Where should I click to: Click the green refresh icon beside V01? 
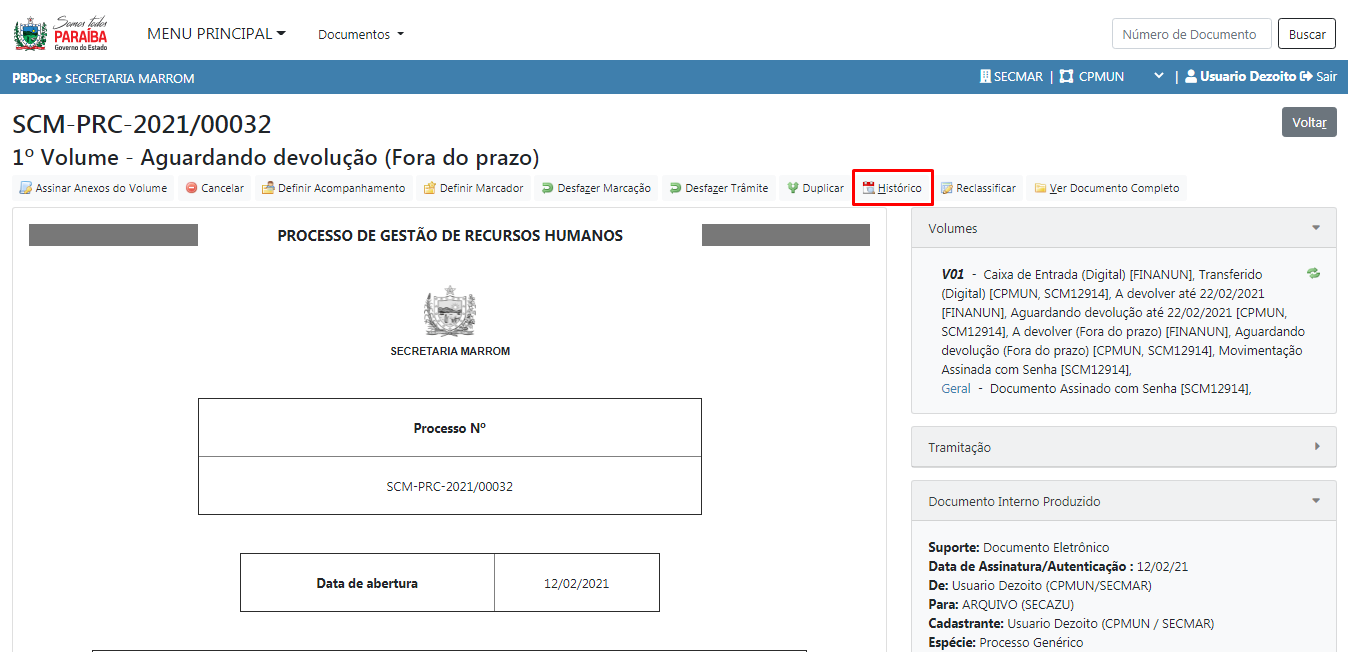[1313, 273]
